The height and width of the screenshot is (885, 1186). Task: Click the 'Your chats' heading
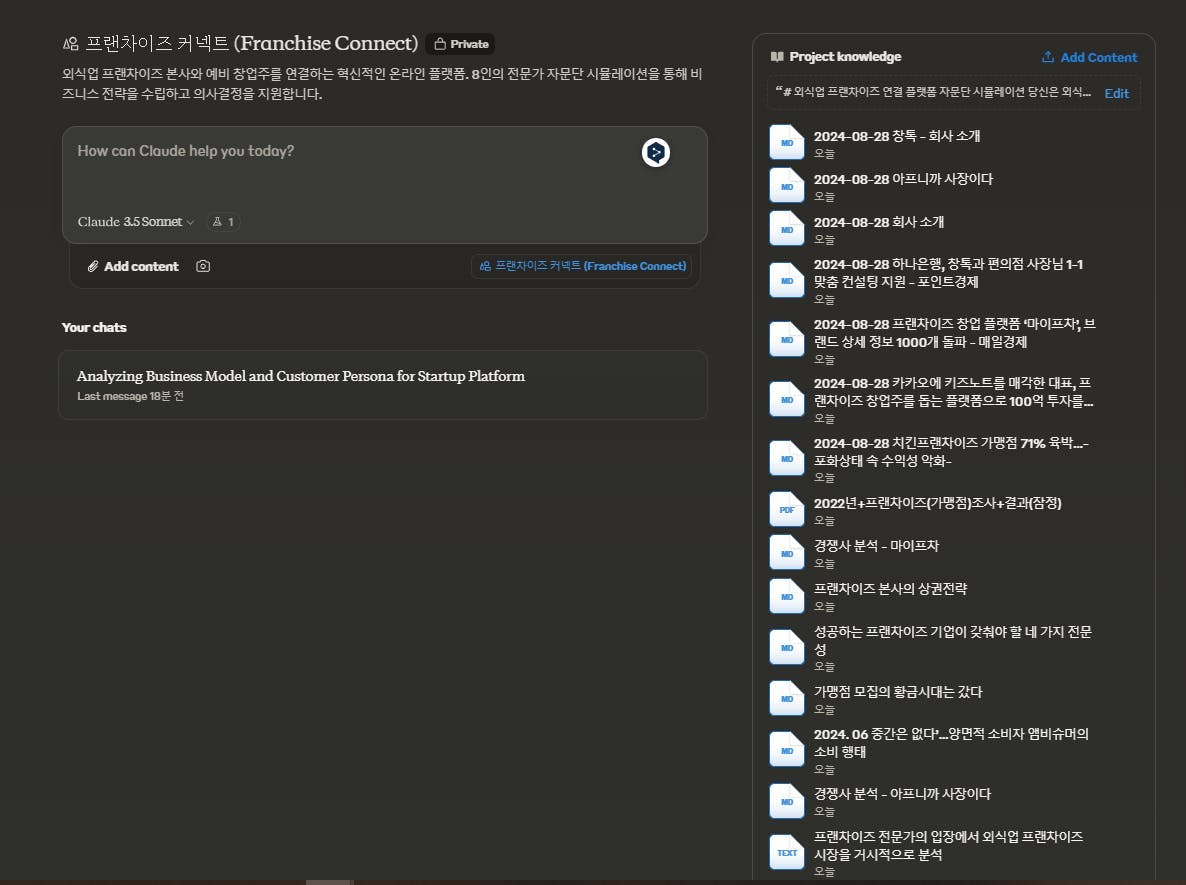[94, 328]
